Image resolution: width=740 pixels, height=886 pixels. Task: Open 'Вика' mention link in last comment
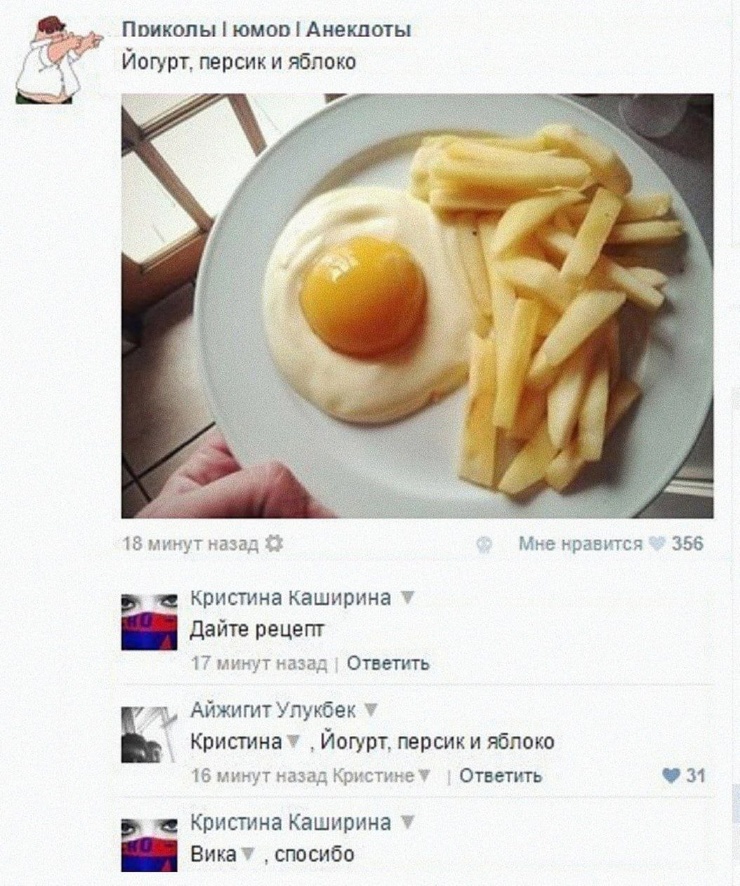coord(214,854)
